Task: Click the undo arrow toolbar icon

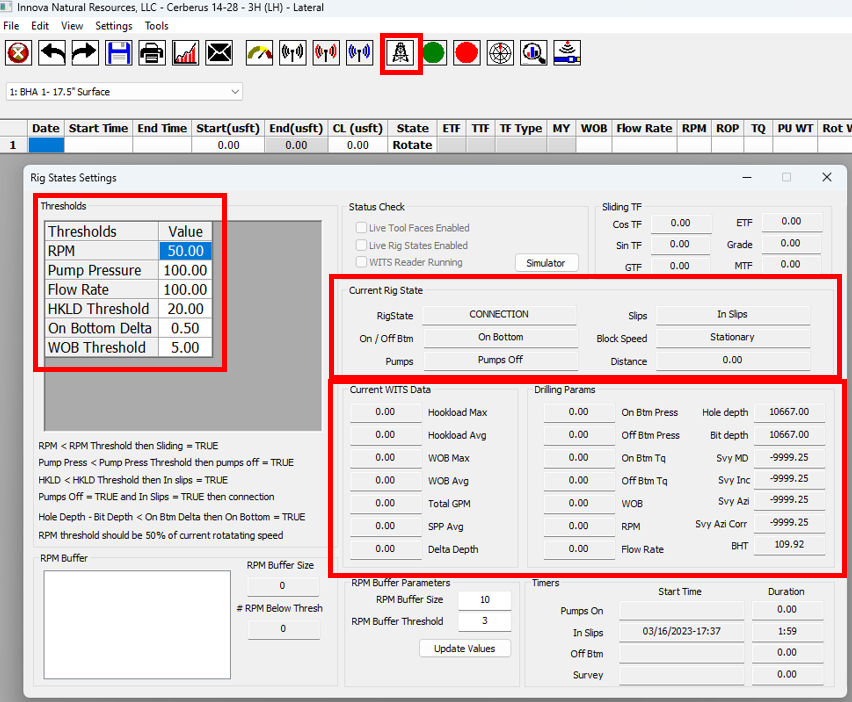Action: pyautogui.click(x=52, y=53)
